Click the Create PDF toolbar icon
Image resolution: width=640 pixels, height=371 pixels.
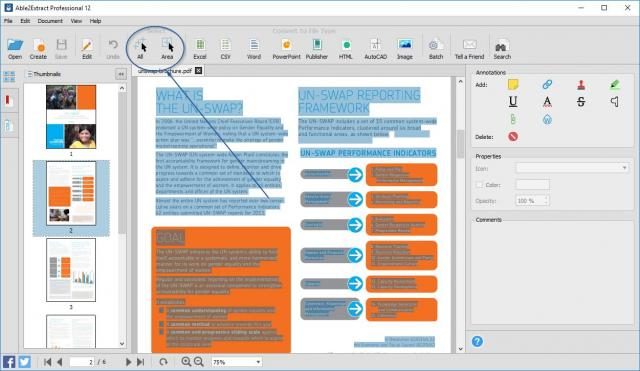tap(38, 49)
